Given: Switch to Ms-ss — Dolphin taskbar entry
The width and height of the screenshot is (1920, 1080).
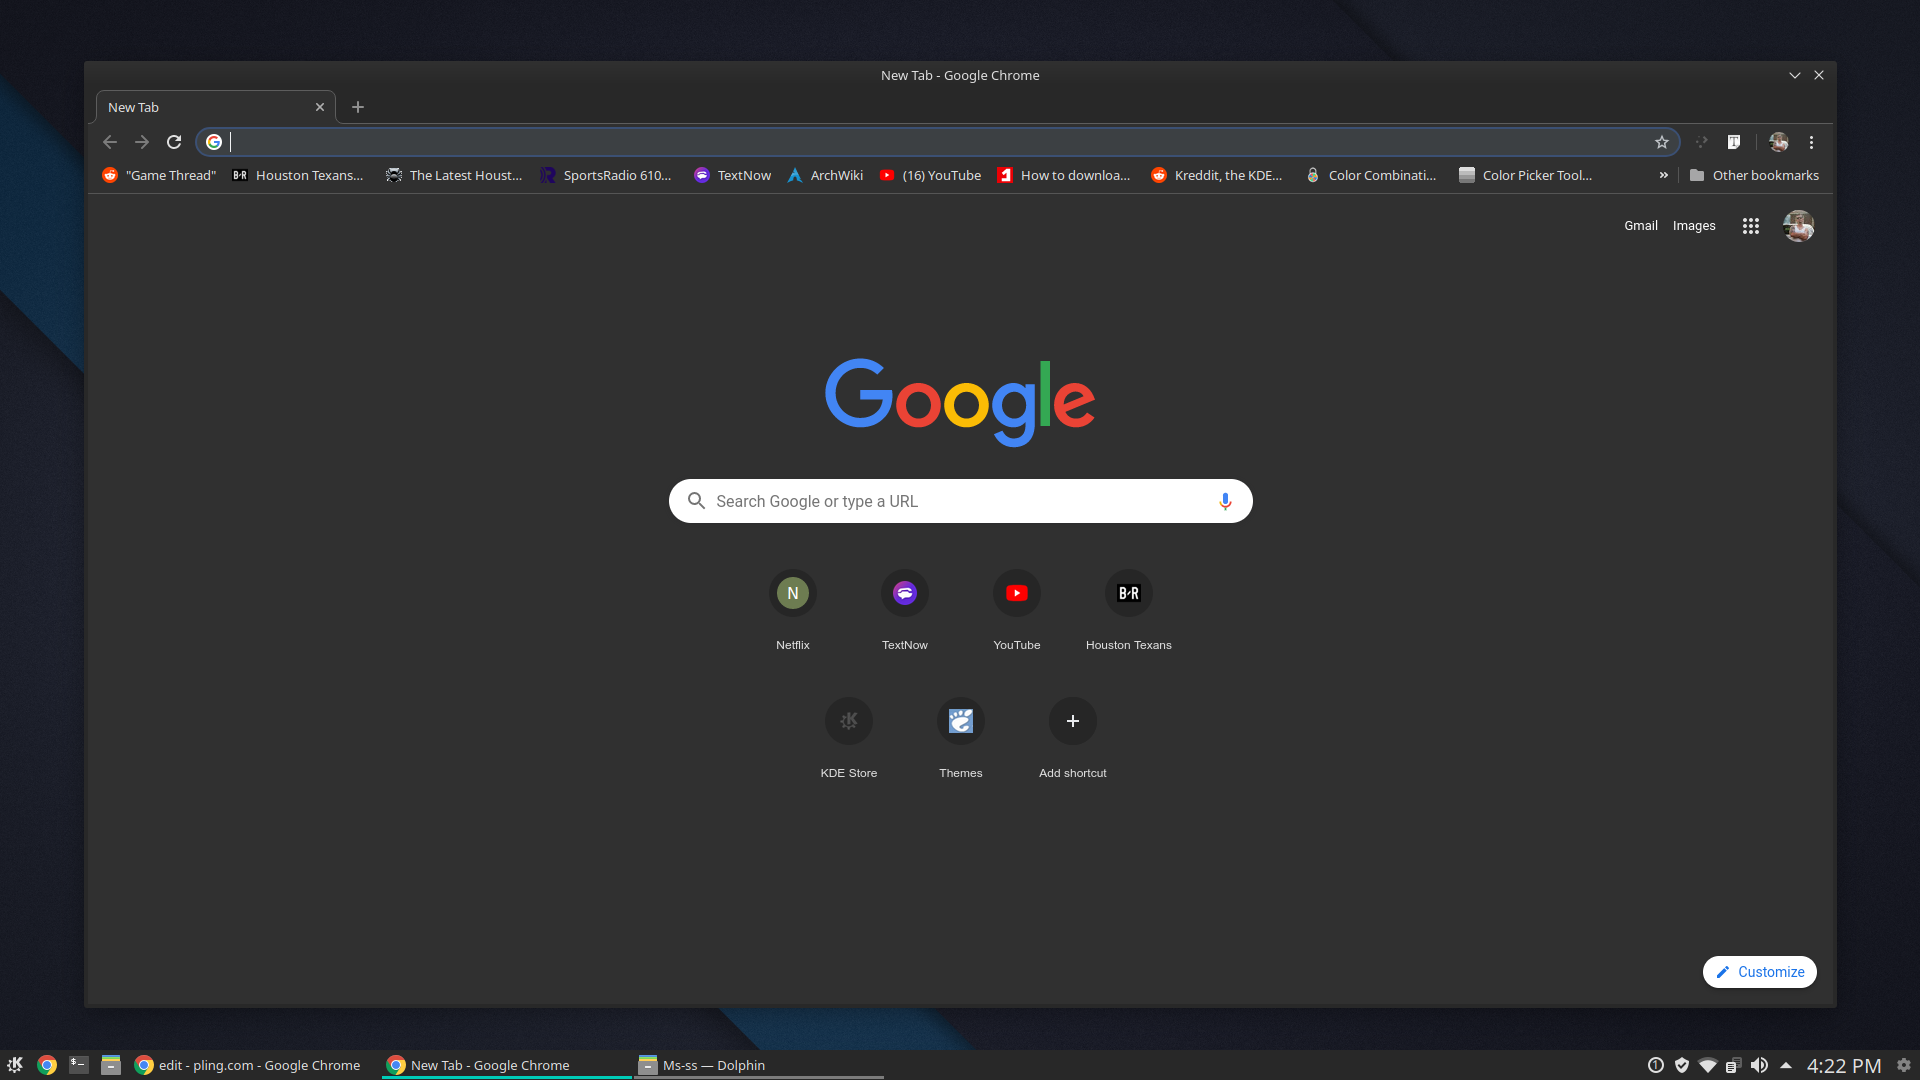Looking at the screenshot, I should tap(758, 1065).
